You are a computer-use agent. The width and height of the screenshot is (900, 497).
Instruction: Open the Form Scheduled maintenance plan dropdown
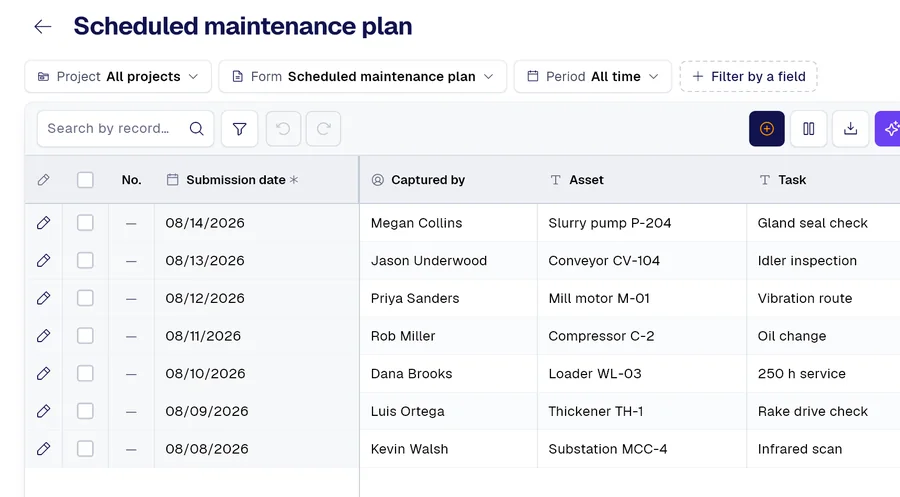[x=363, y=76]
